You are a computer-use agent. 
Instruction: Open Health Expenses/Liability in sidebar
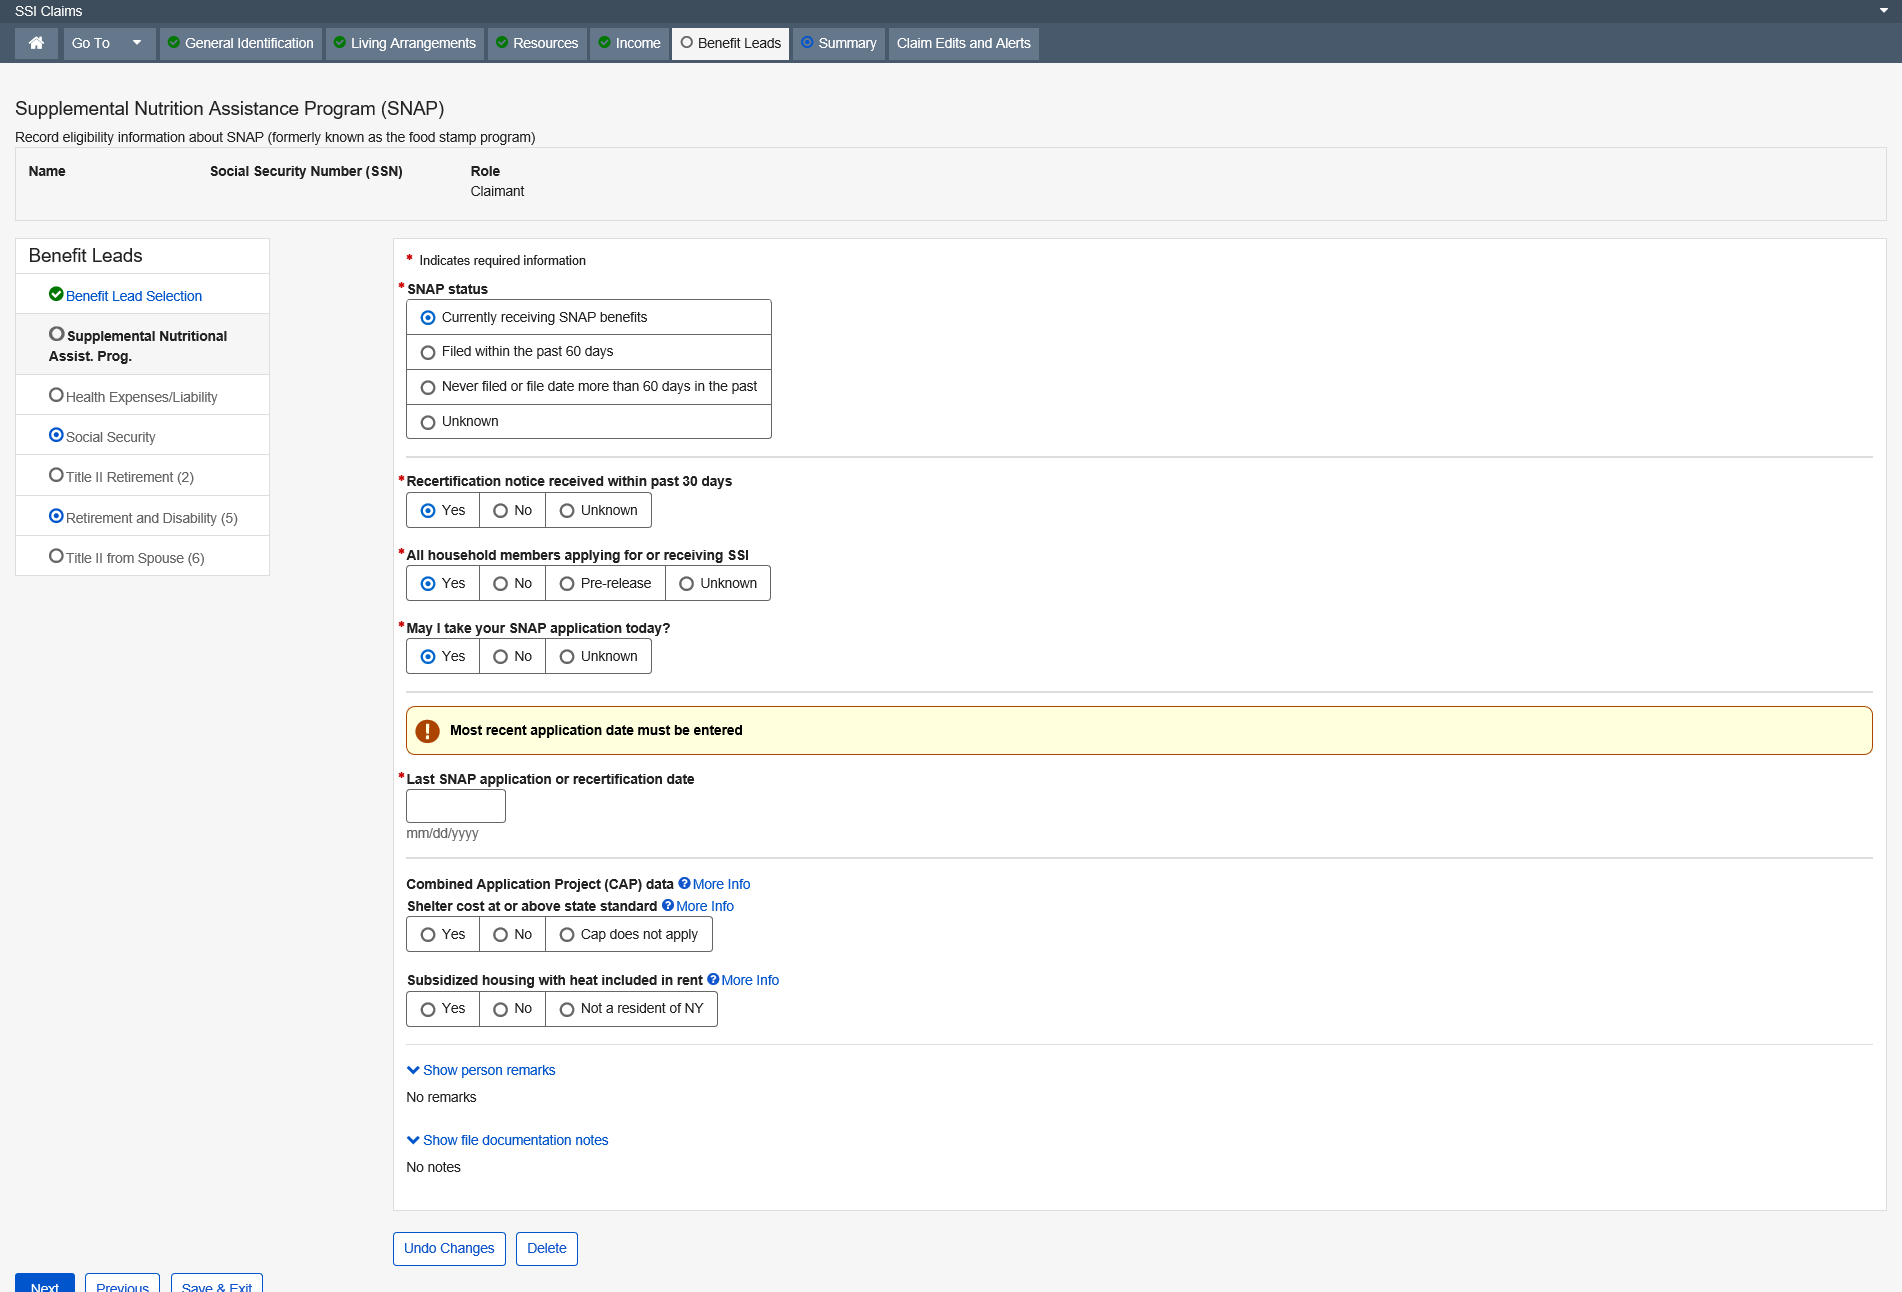click(x=141, y=397)
